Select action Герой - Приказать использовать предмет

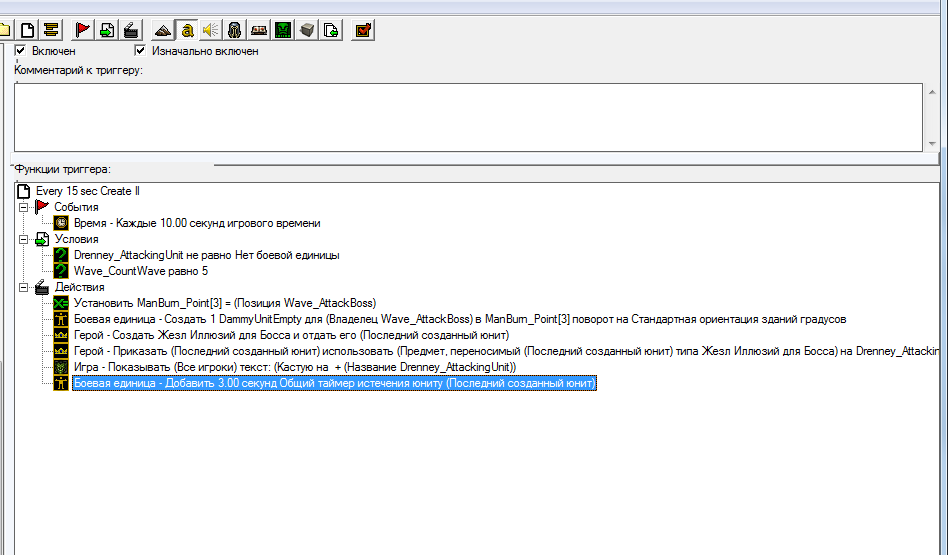tap(505, 351)
